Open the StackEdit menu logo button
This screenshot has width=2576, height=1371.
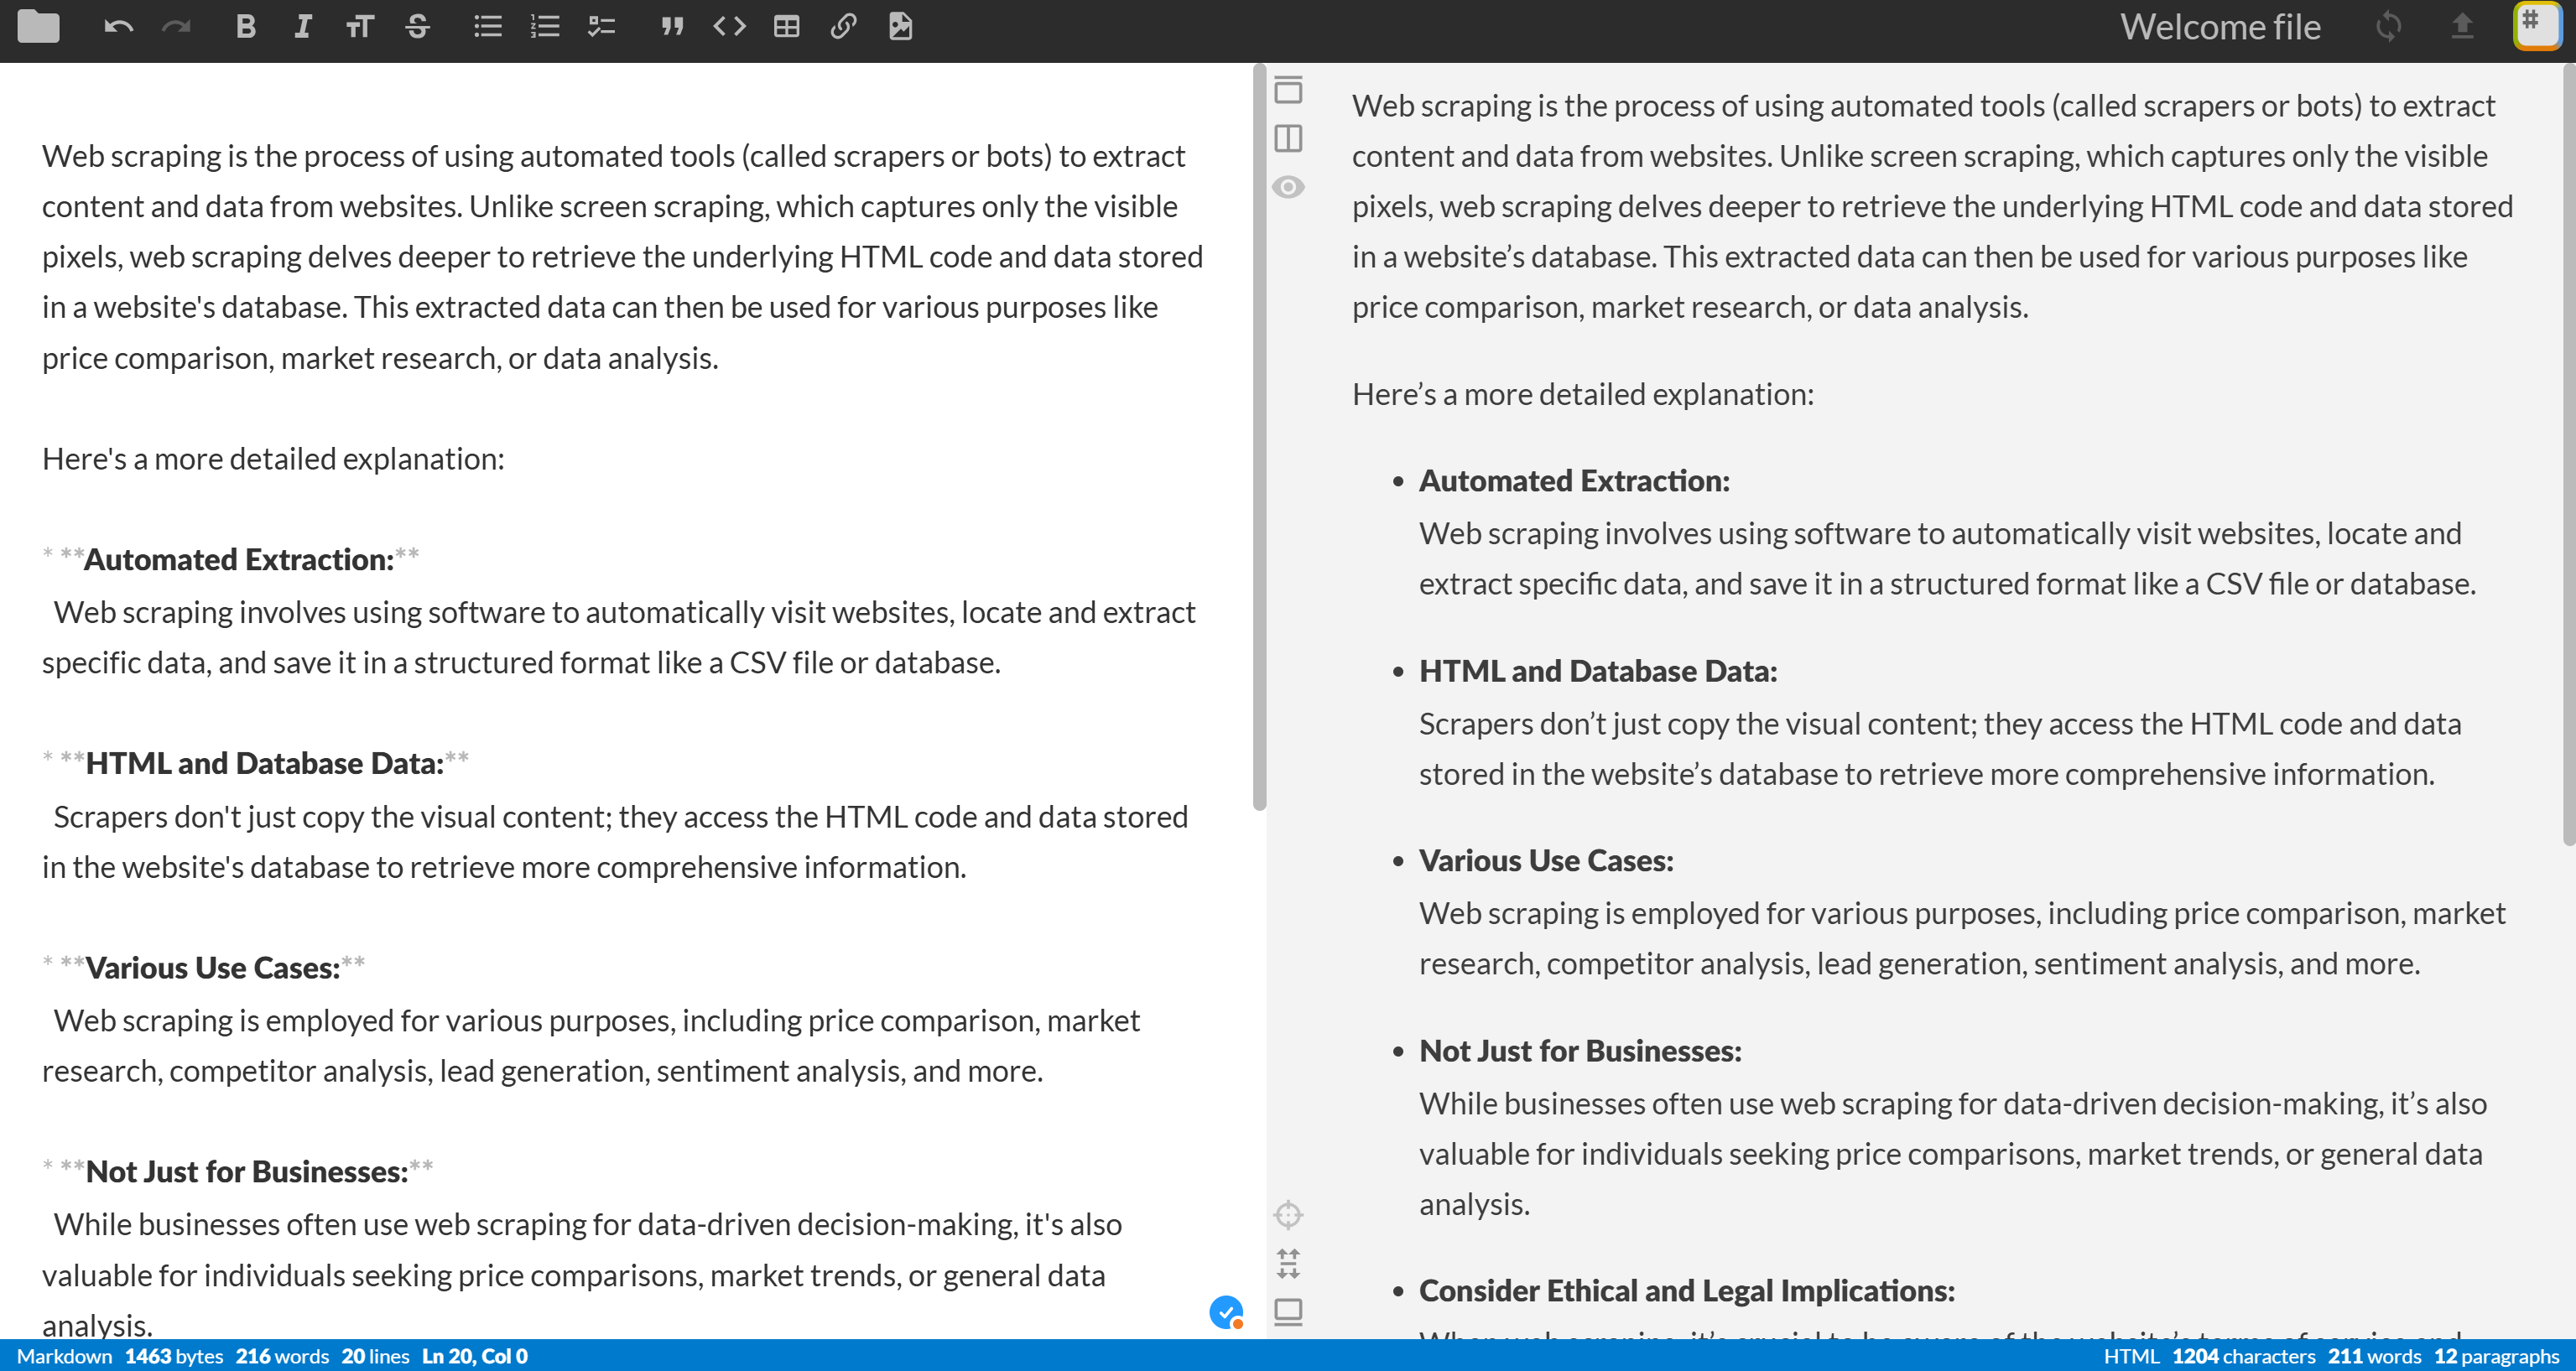click(2538, 25)
